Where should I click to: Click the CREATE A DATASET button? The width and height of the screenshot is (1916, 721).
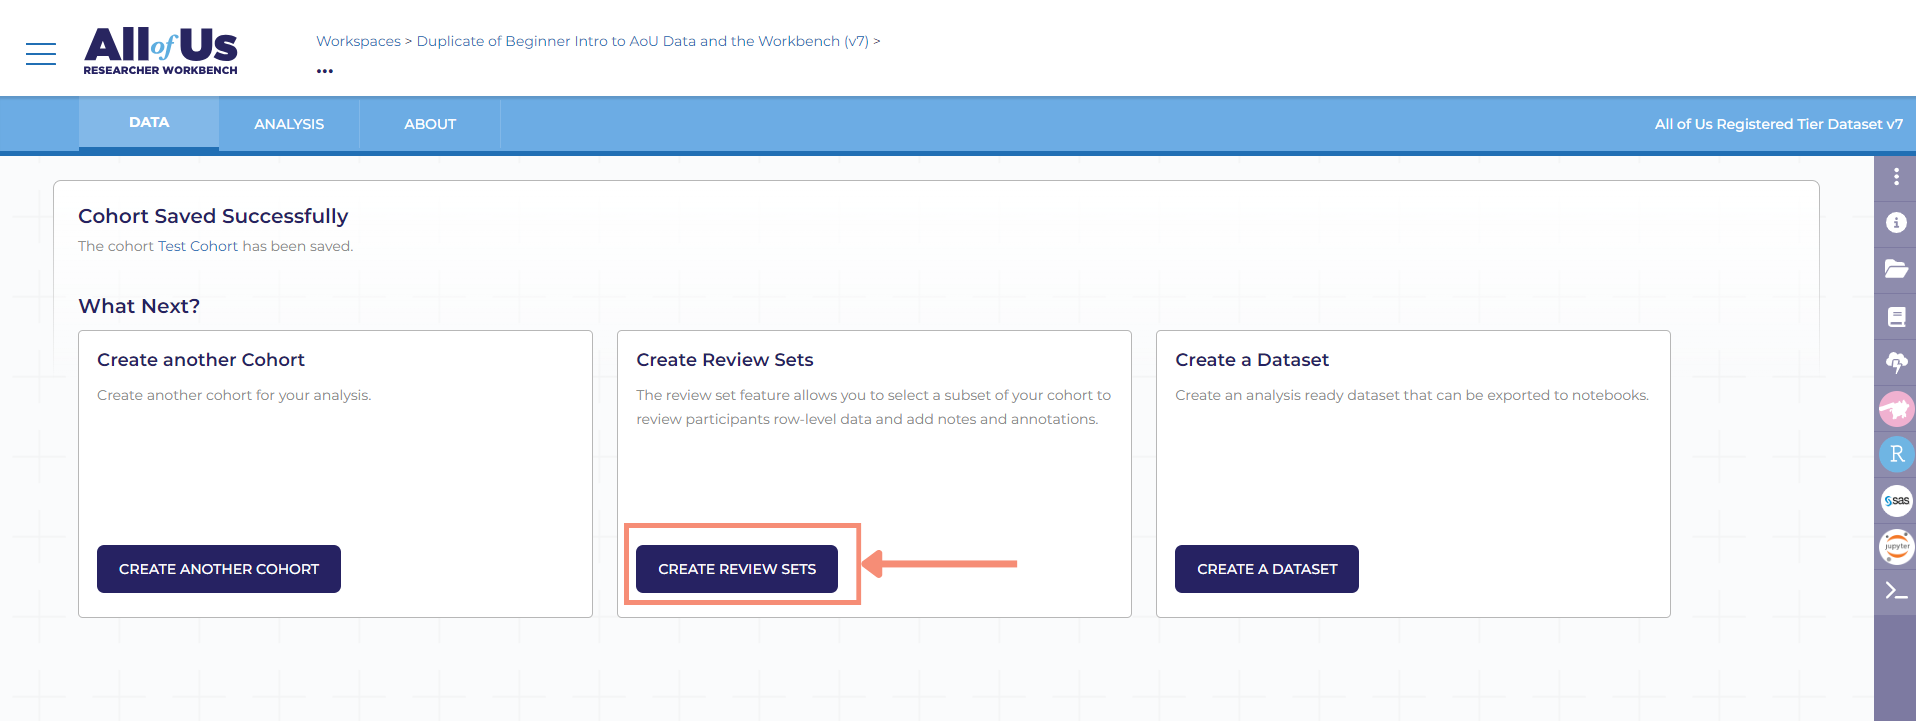pos(1267,569)
